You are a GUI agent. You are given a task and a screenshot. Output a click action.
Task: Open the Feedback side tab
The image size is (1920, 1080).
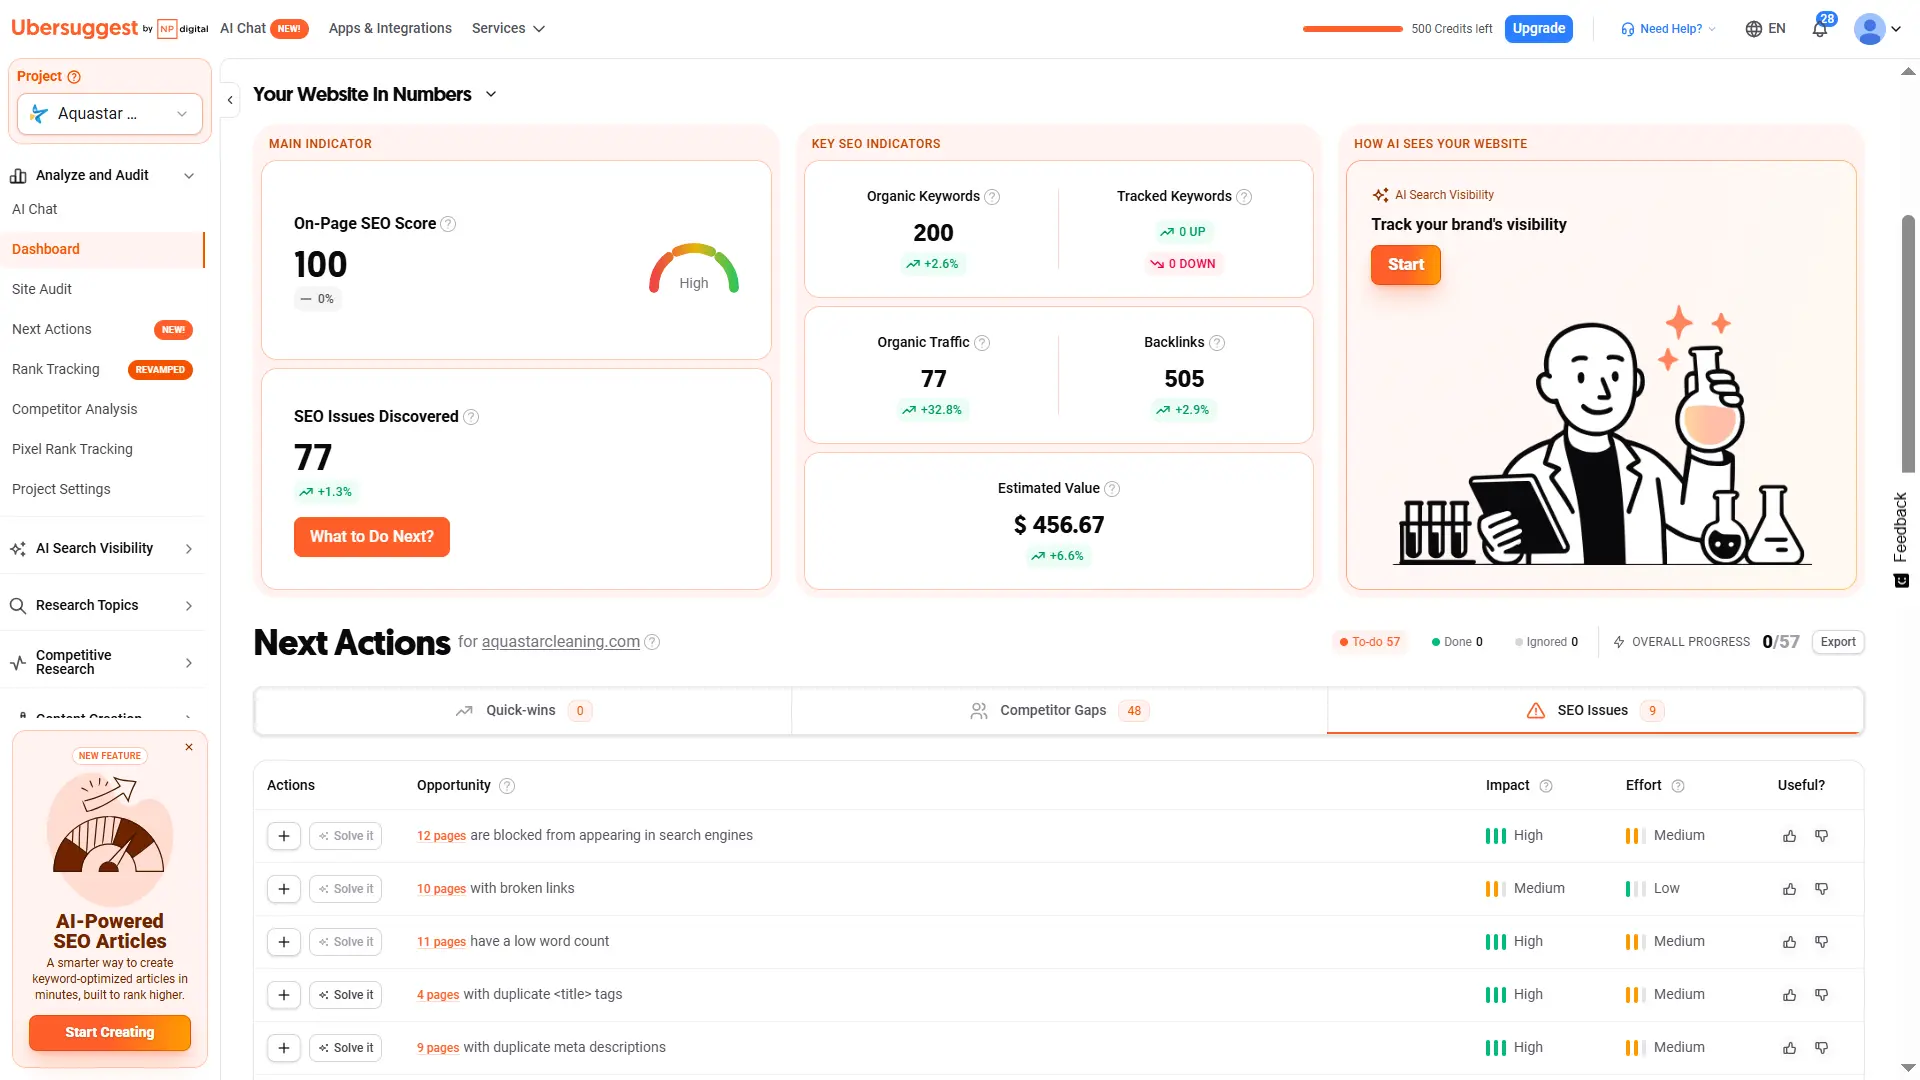[1901, 540]
